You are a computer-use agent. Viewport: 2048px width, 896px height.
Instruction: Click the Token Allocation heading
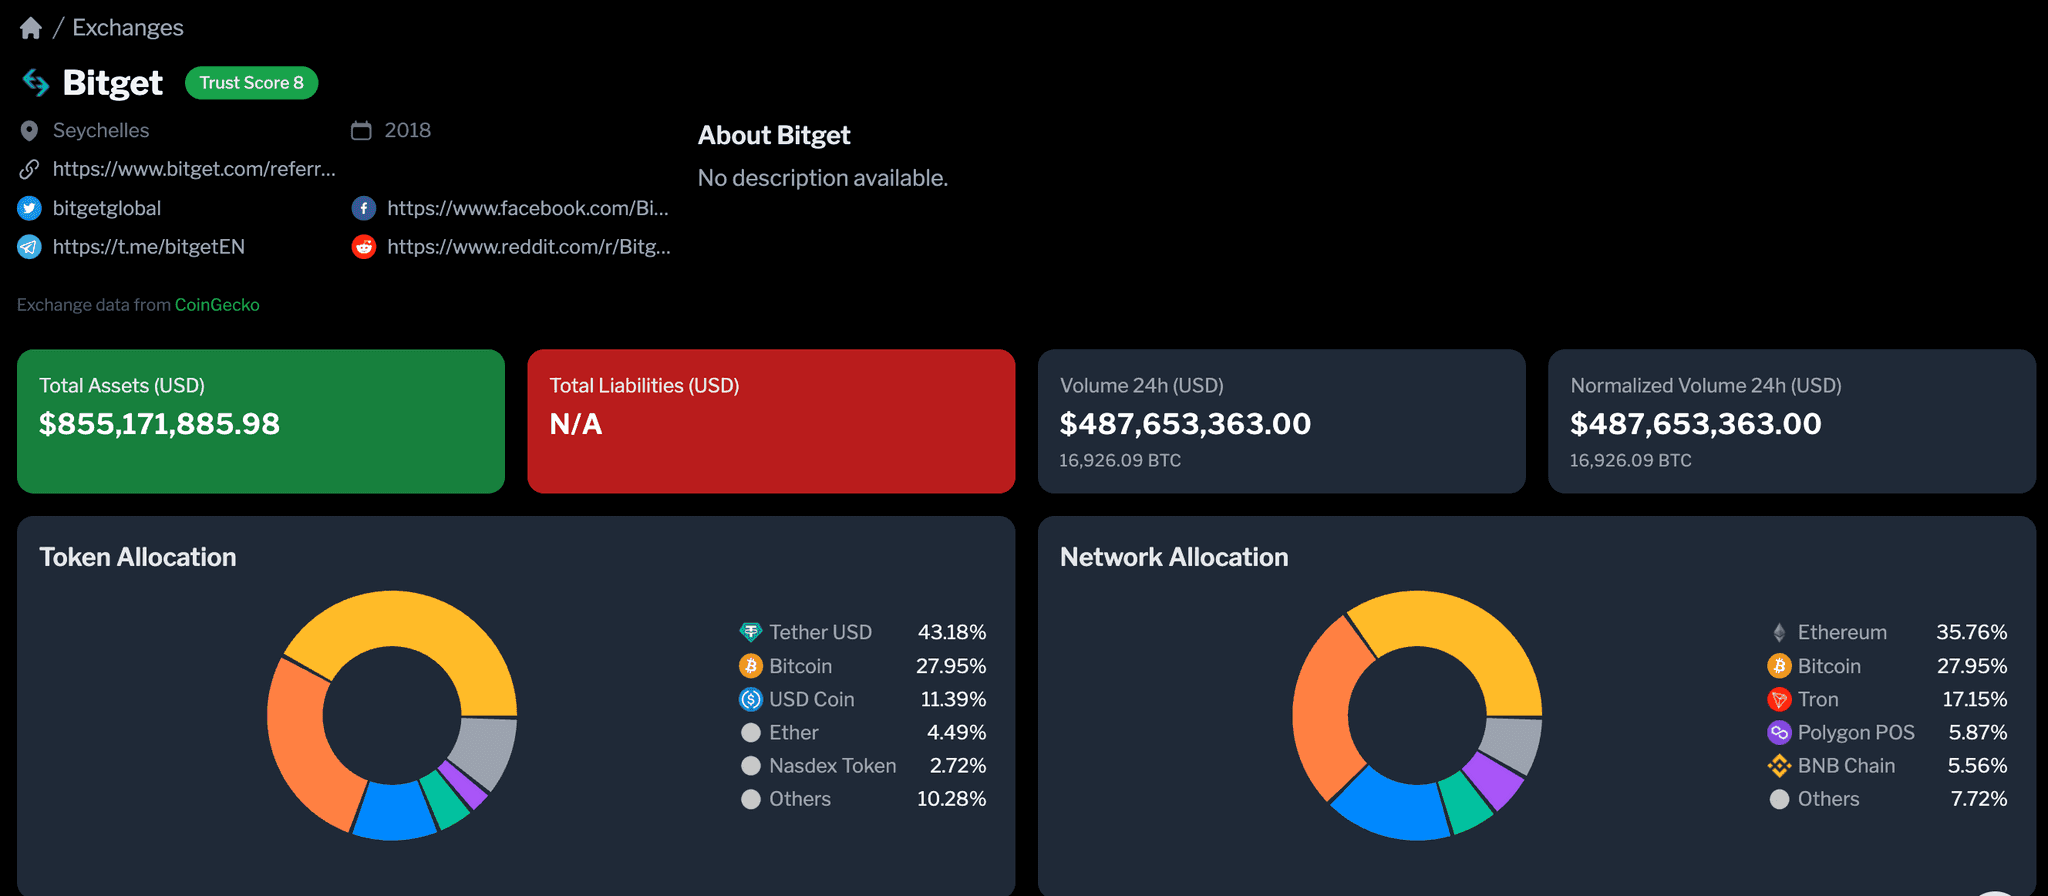138,557
